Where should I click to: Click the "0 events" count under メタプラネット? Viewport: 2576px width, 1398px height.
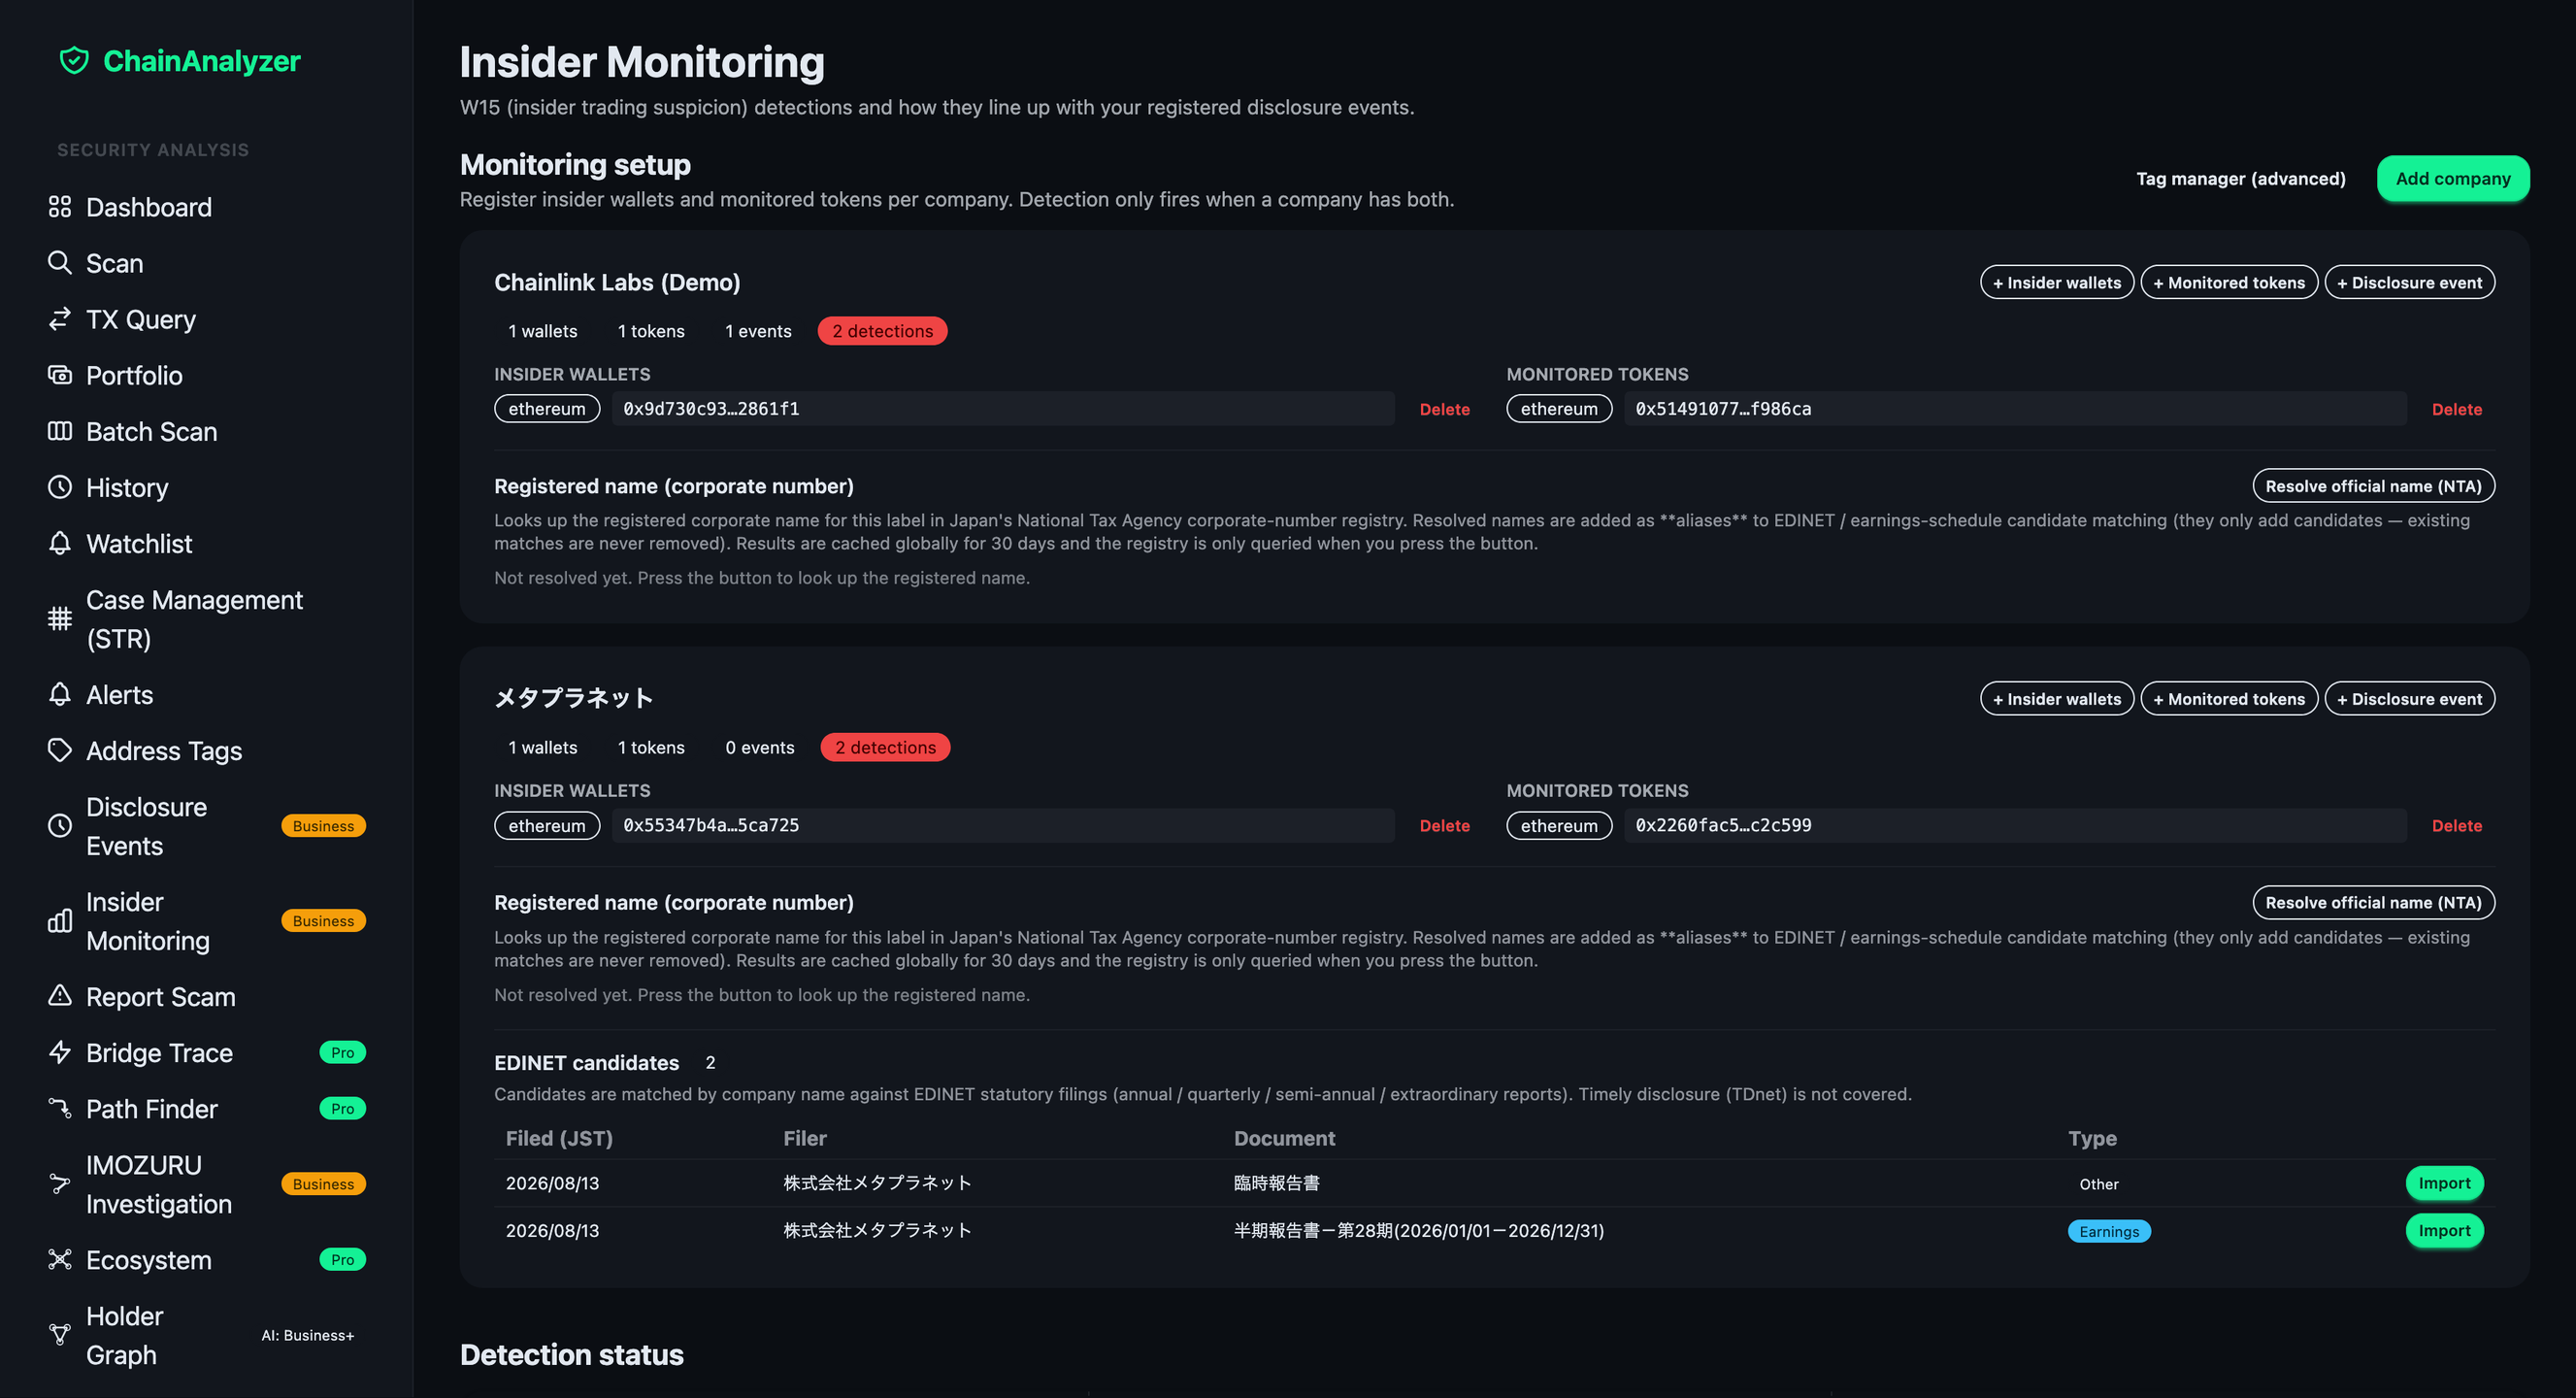pyautogui.click(x=760, y=747)
